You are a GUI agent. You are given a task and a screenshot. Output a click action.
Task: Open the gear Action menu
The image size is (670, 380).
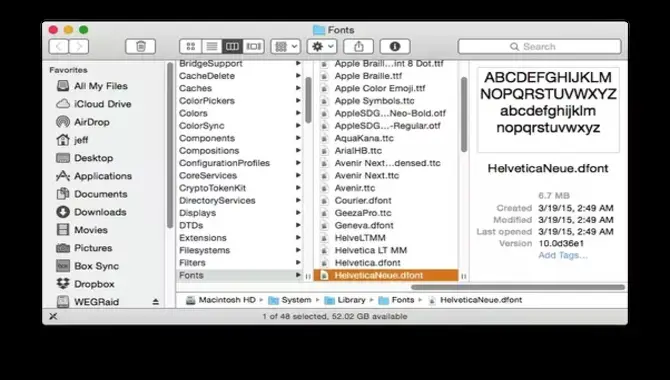(x=322, y=47)
